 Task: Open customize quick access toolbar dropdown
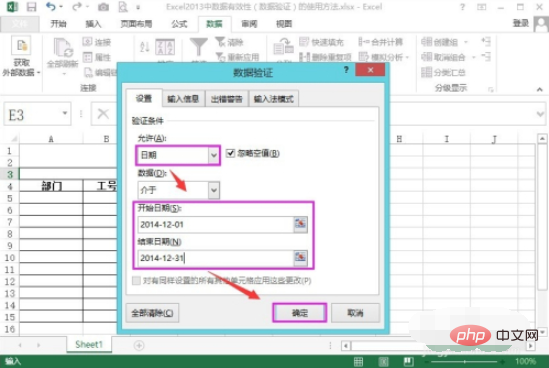click(x=138, y=7)
